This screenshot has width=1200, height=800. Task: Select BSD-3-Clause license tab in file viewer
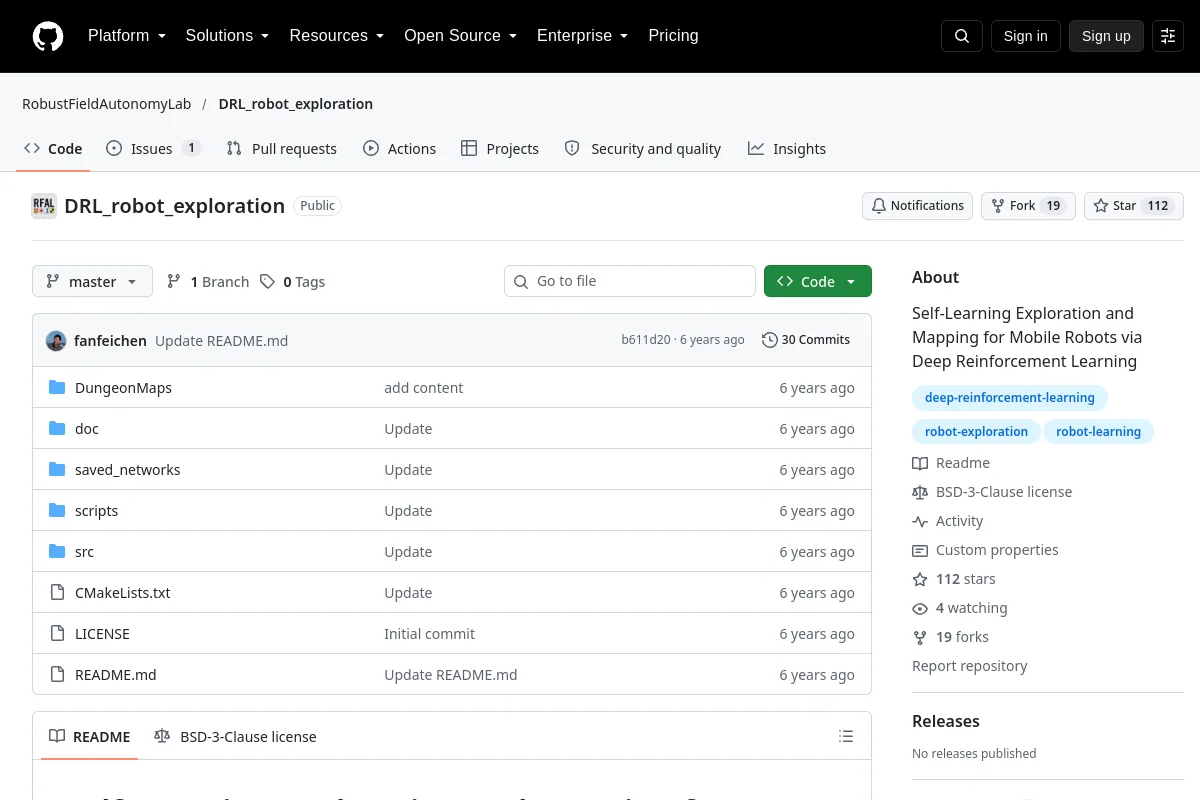[x=235, y=737]
